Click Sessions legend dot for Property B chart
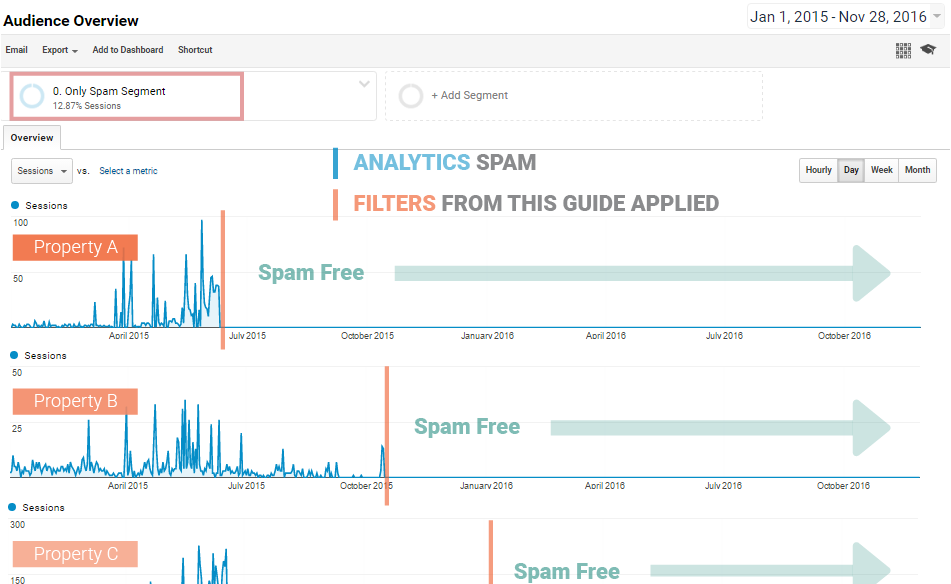This screenshot has width=951, height=584. [14, 355]
